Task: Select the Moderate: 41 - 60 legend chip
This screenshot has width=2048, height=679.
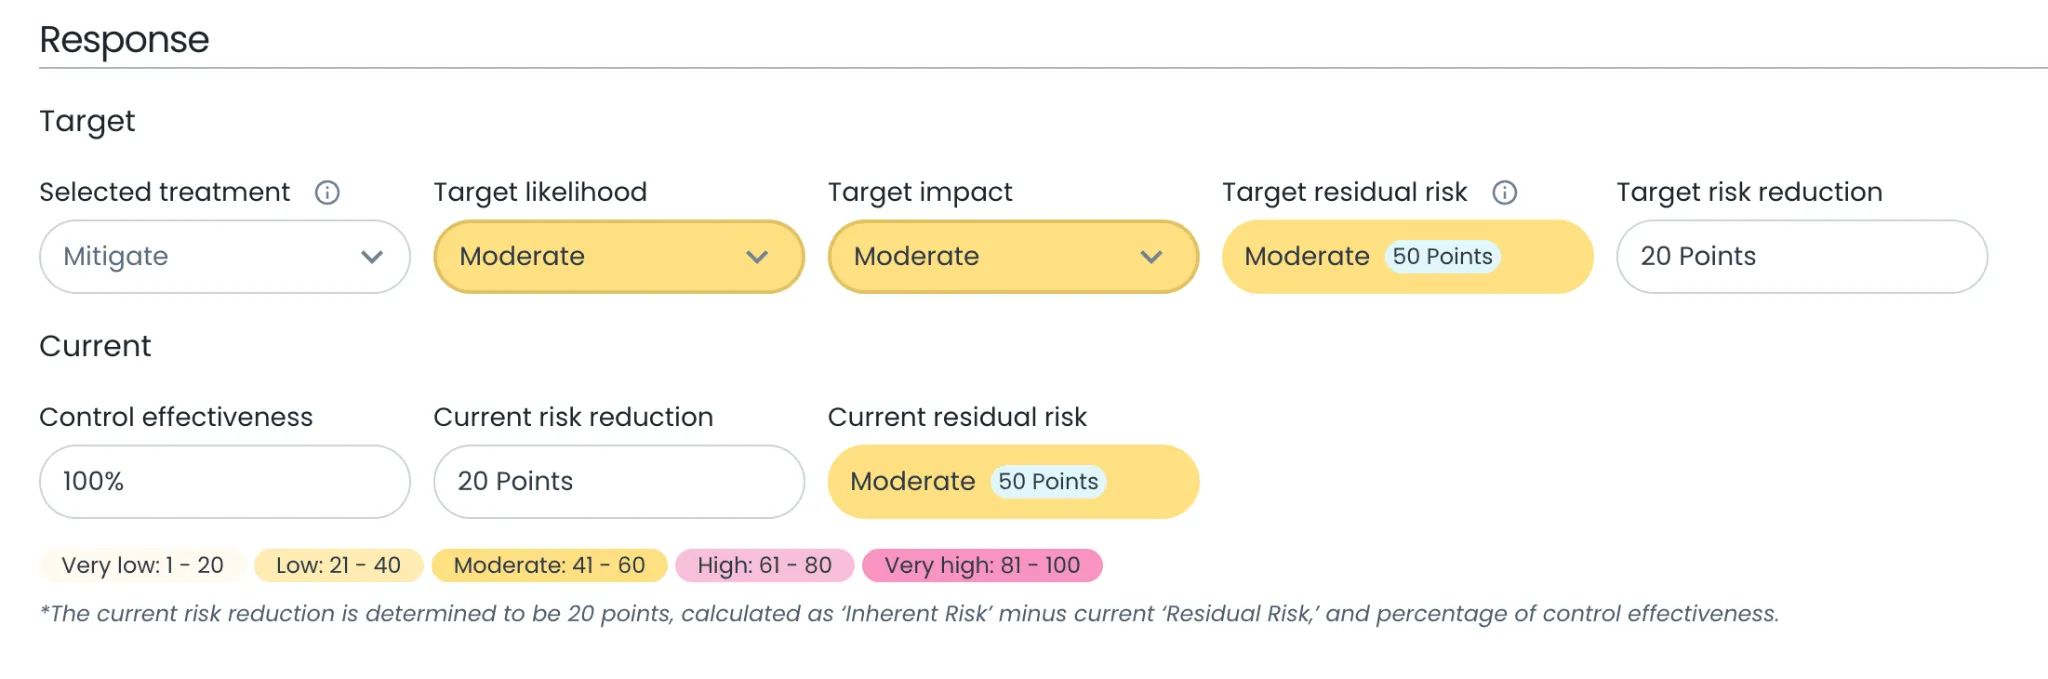Action: [549, 565]
